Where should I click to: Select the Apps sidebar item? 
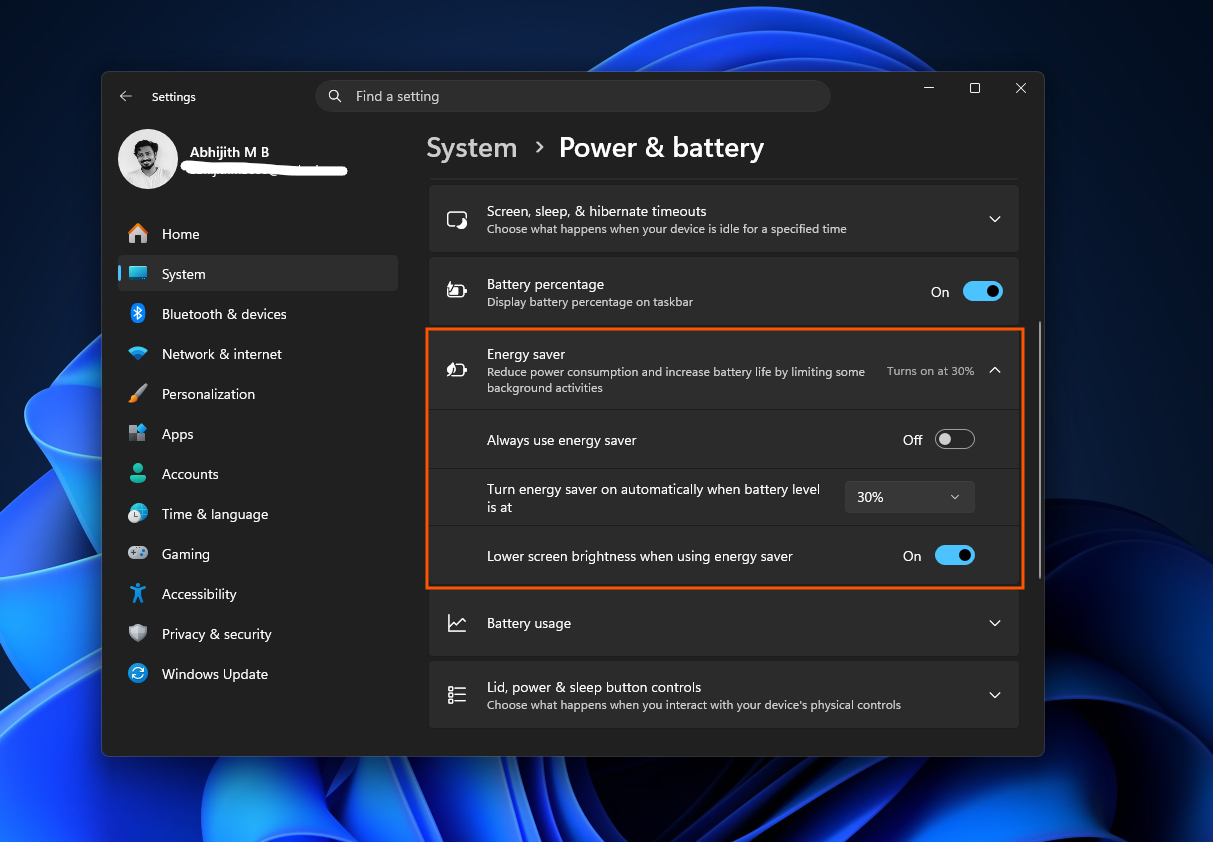click(258, 434)
